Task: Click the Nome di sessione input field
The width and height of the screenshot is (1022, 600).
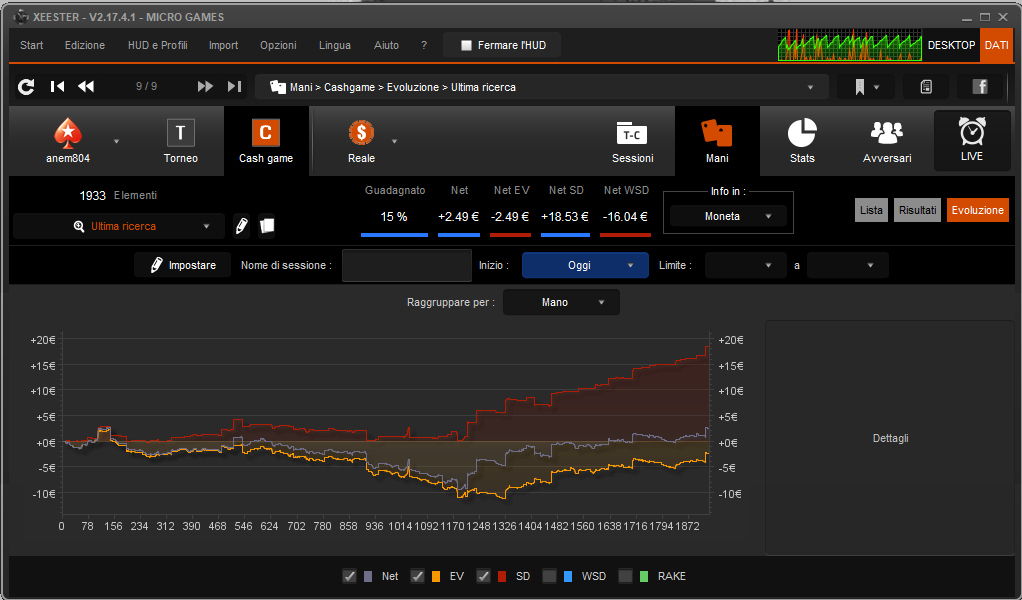Action: pyautogui.click(x=407, y=266)
